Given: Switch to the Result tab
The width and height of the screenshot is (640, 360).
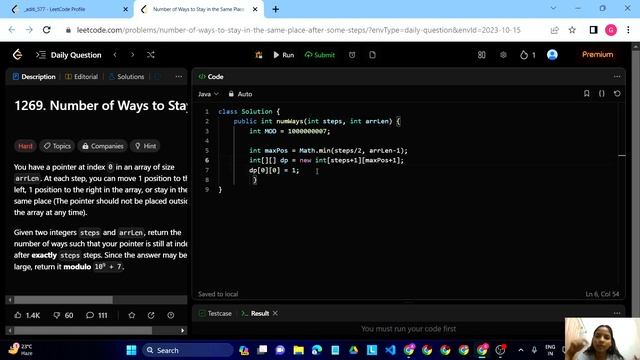Looking at the screenshot, I should point(255,313).
